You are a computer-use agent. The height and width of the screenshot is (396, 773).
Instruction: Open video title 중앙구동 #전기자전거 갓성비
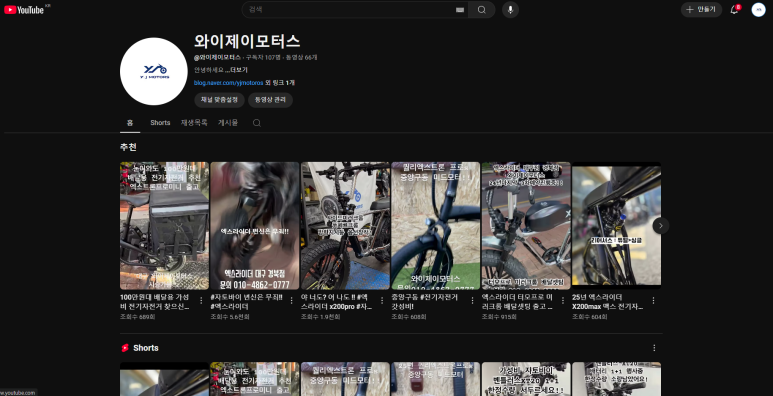425,302
